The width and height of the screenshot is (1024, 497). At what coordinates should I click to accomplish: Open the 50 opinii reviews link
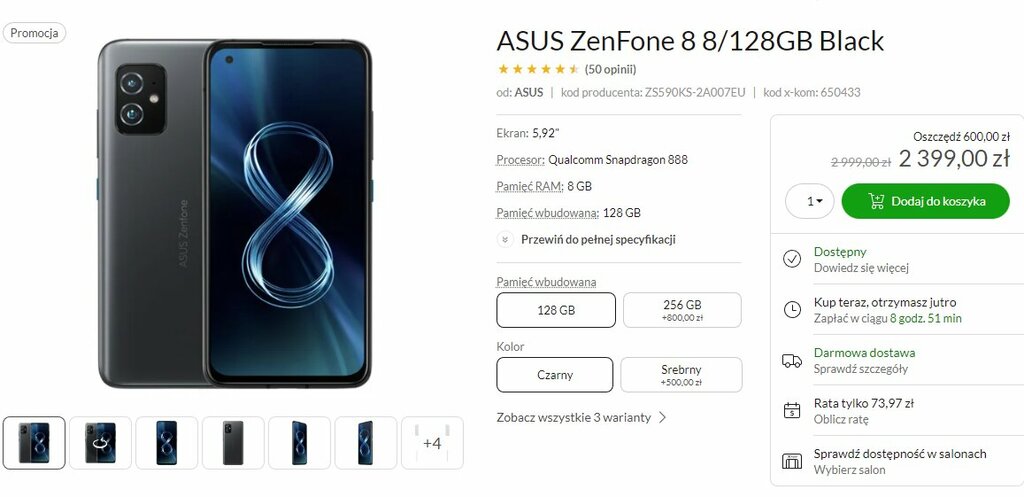(x=610, y=69)
